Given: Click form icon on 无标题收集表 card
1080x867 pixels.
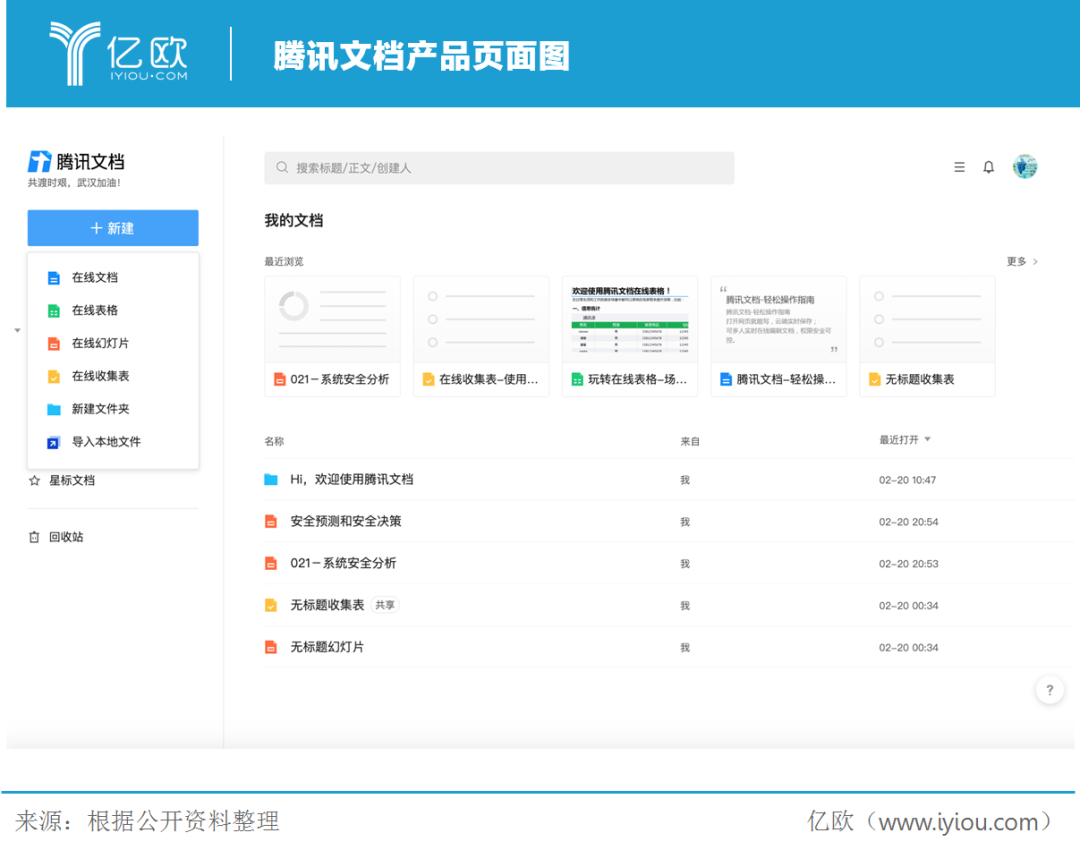Looking at the screenshot, I should (875, 379).
